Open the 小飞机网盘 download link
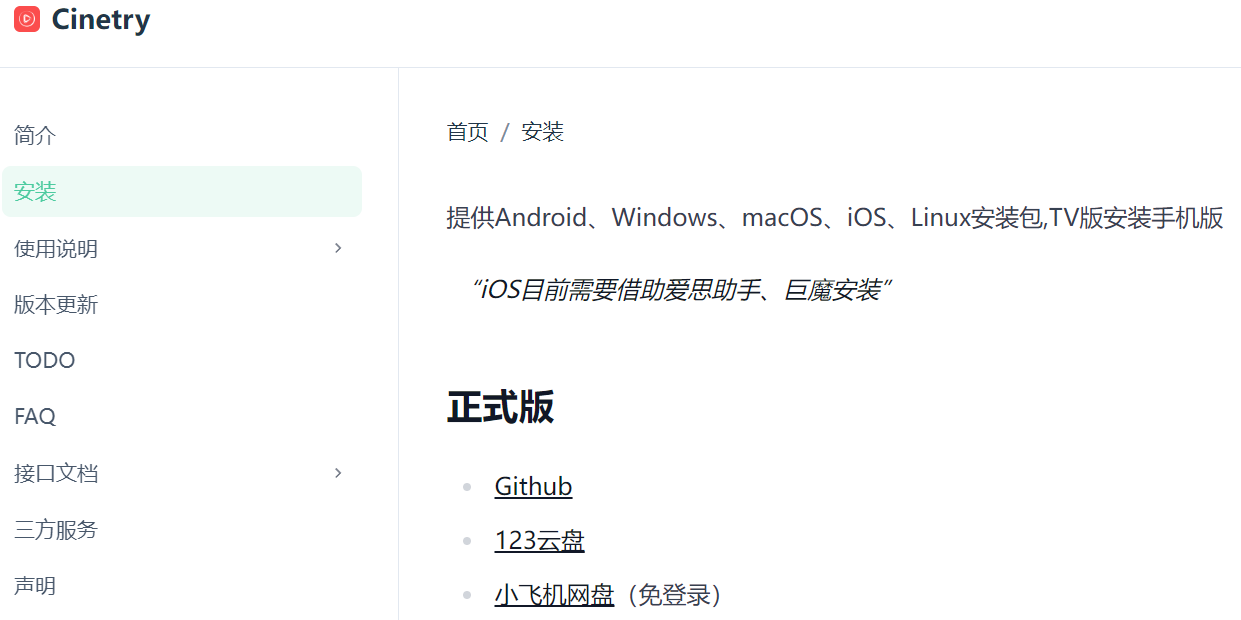This screenshot has width=1241, height=620. coord(554,594)
